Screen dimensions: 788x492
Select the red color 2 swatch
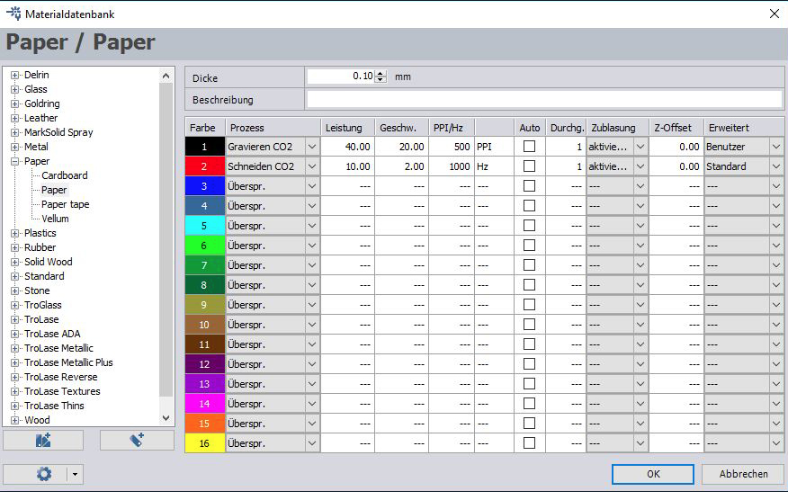click(205, 167)
